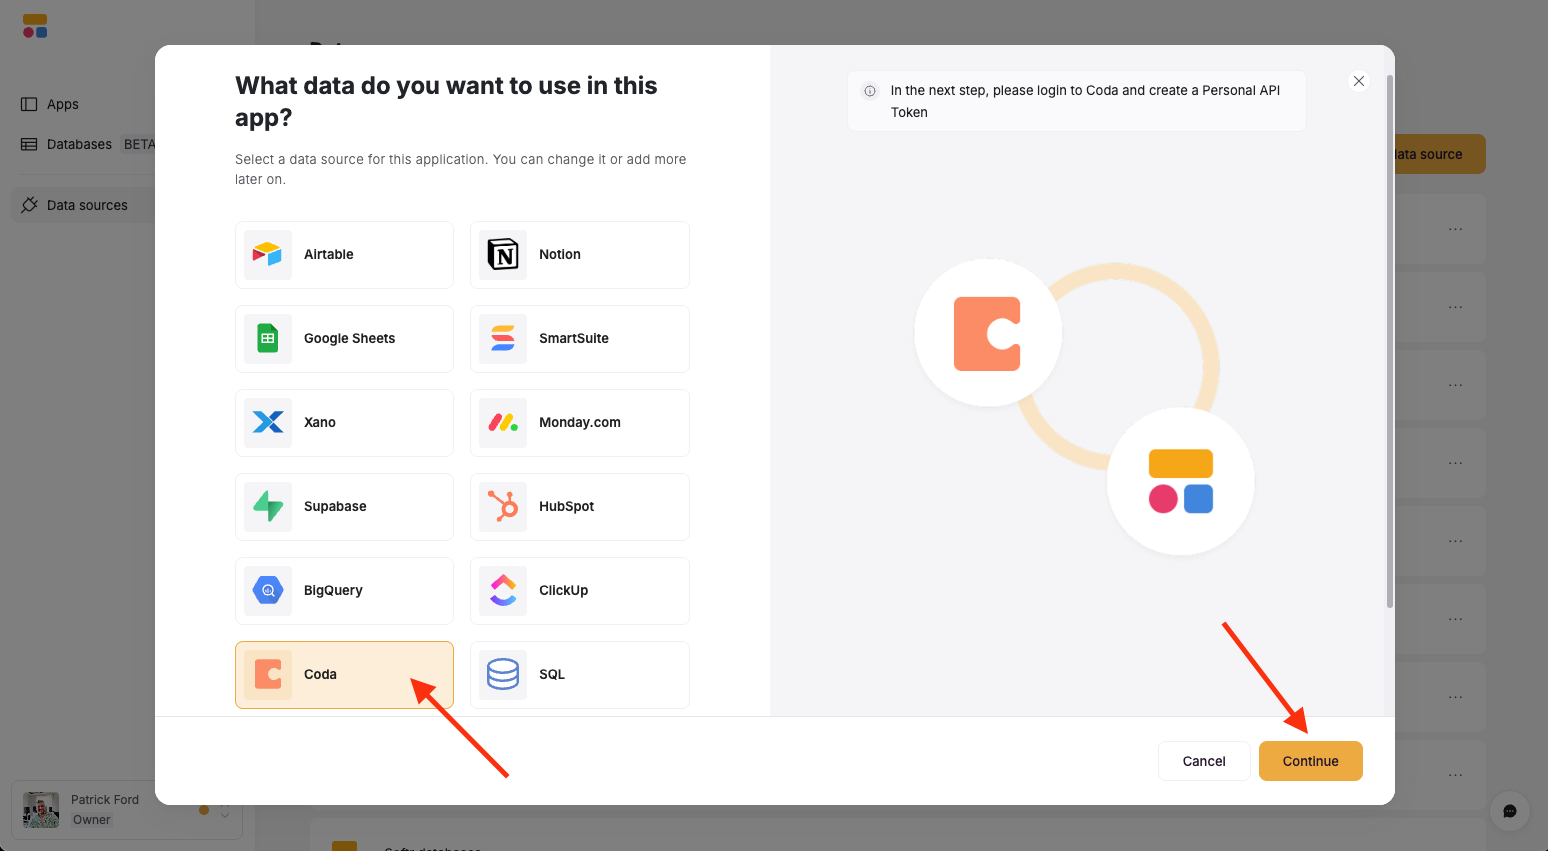The height and width of the screenshot is (851, 1548).
Task: Open the chat support bubble
Action: click(1510, 811)
